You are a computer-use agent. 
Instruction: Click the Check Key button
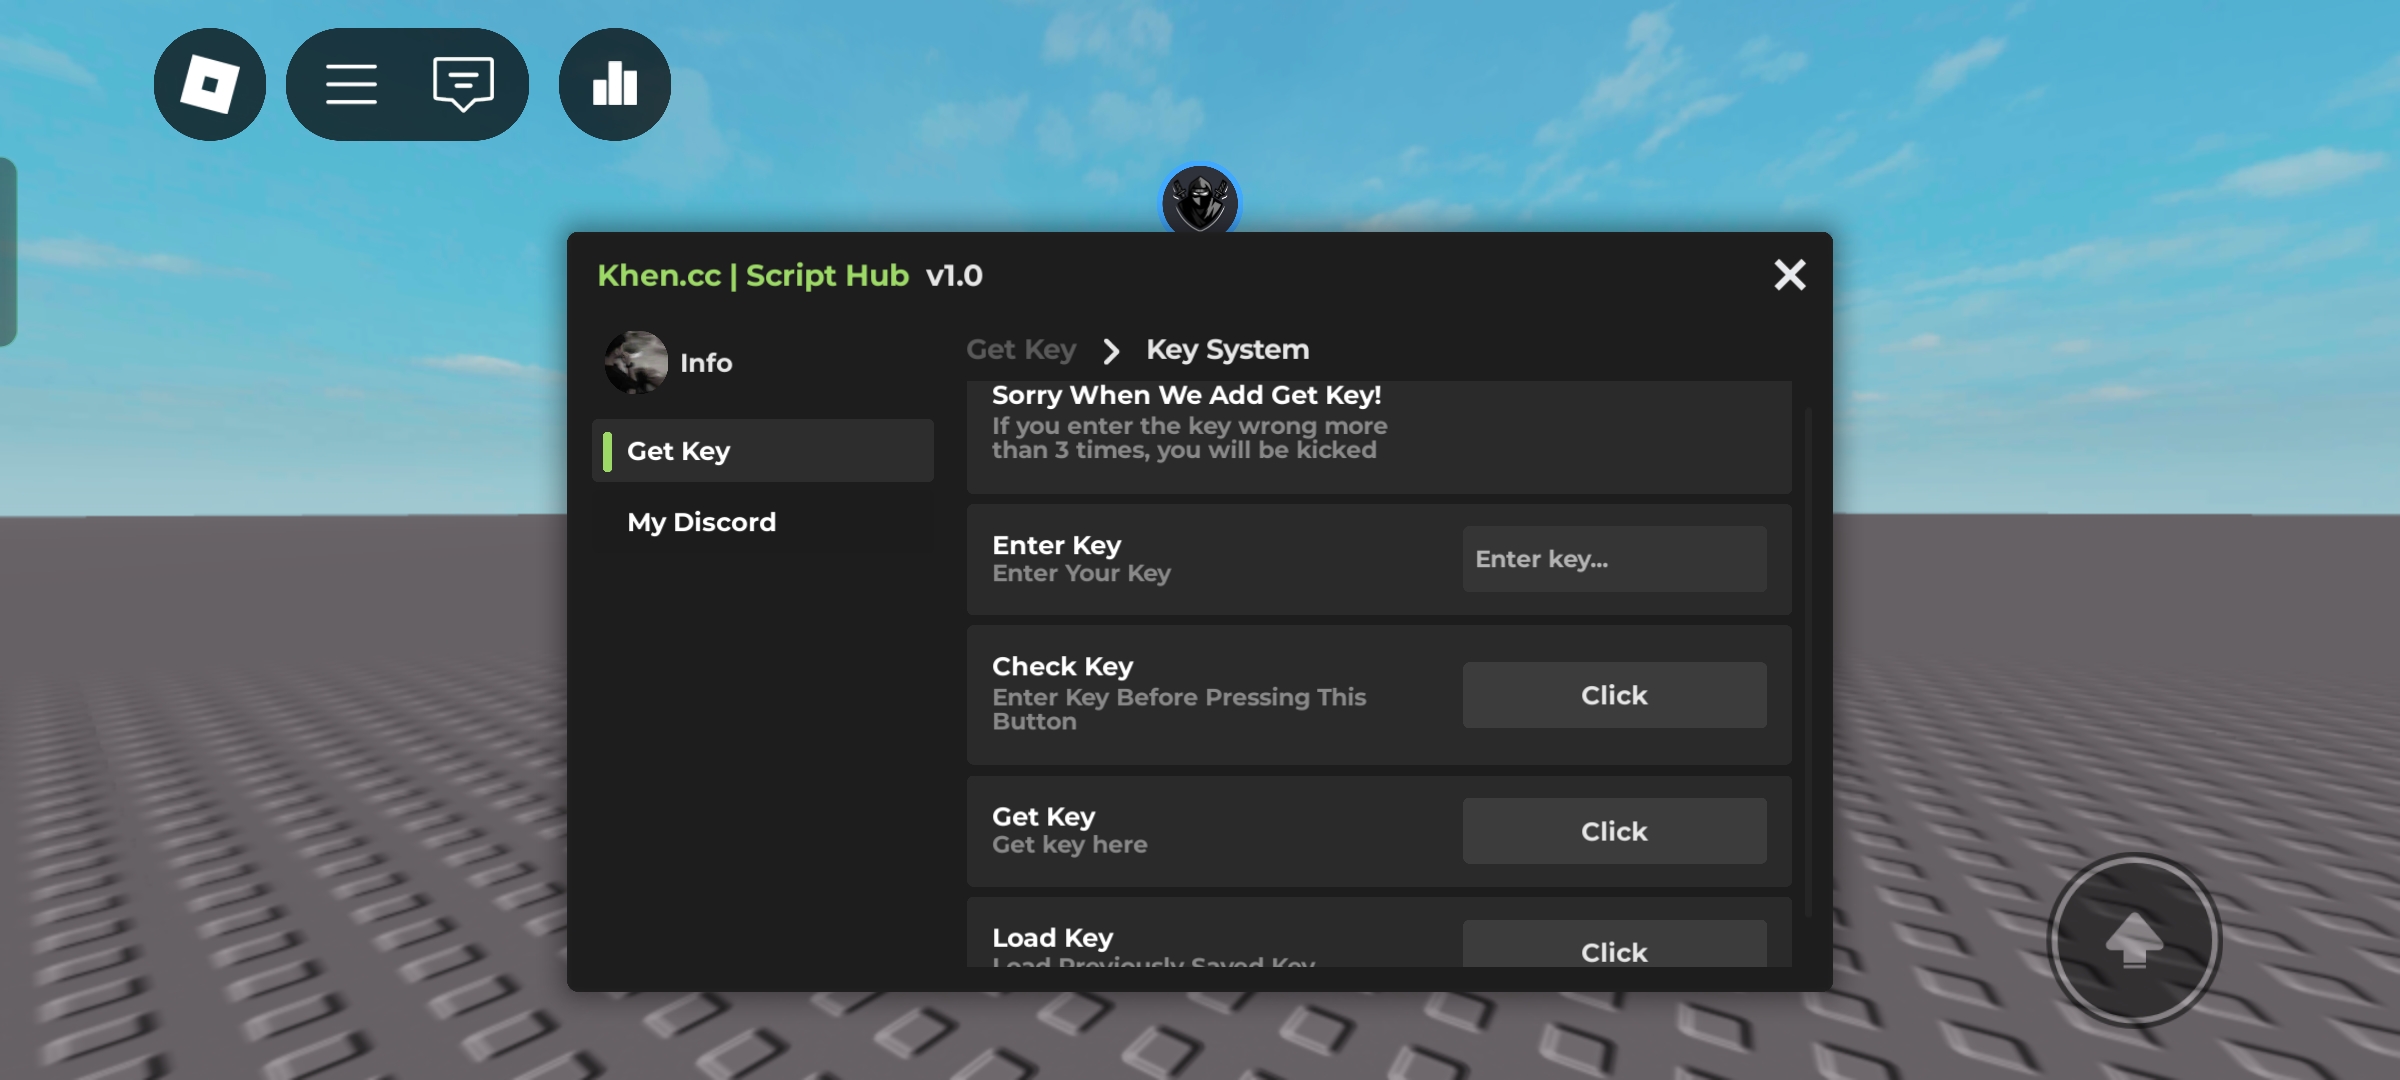(x=1614, y=695)
